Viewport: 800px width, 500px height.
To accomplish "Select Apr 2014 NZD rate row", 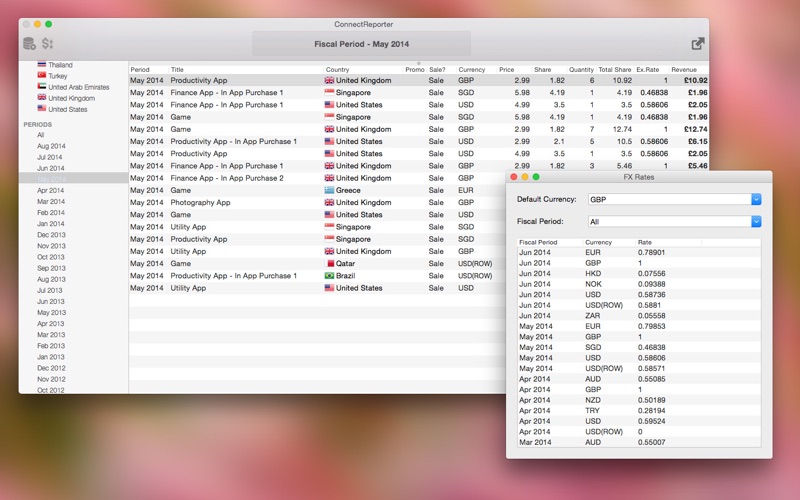I will click(639, 400).
